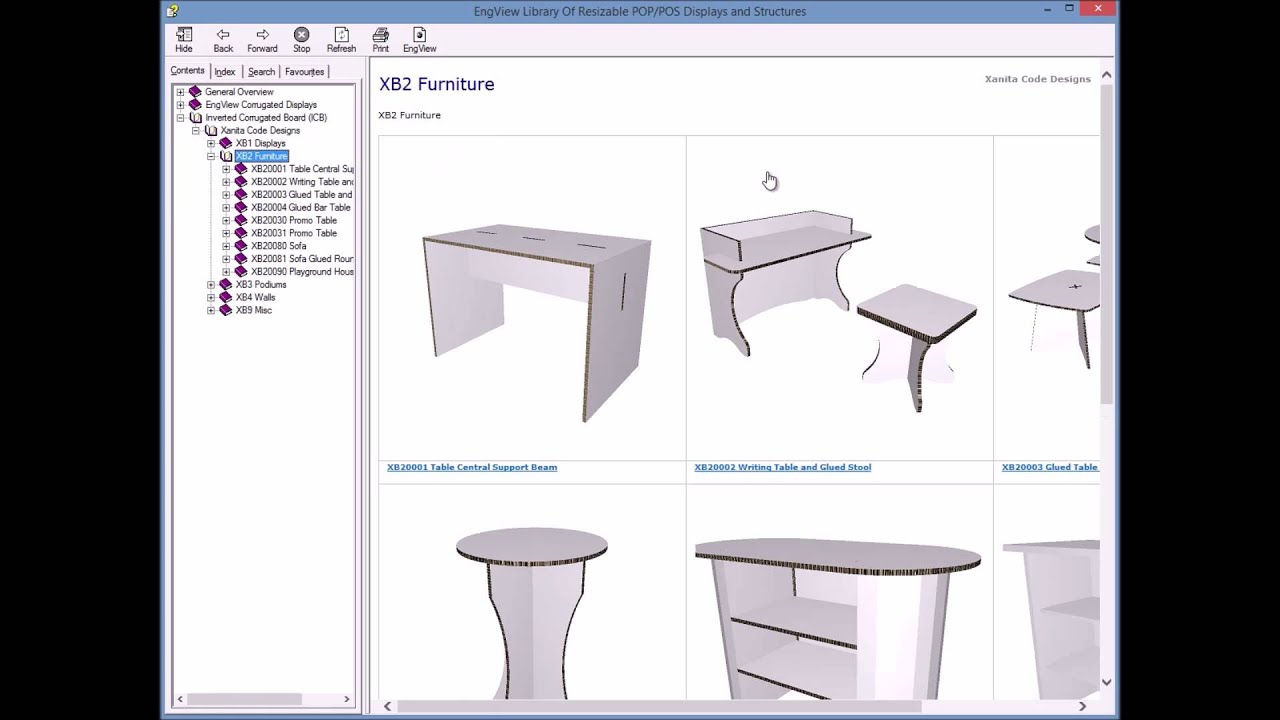Expand the XB20001 Table Central node
The image size is (1280, 720).
(x=226, y=169)
